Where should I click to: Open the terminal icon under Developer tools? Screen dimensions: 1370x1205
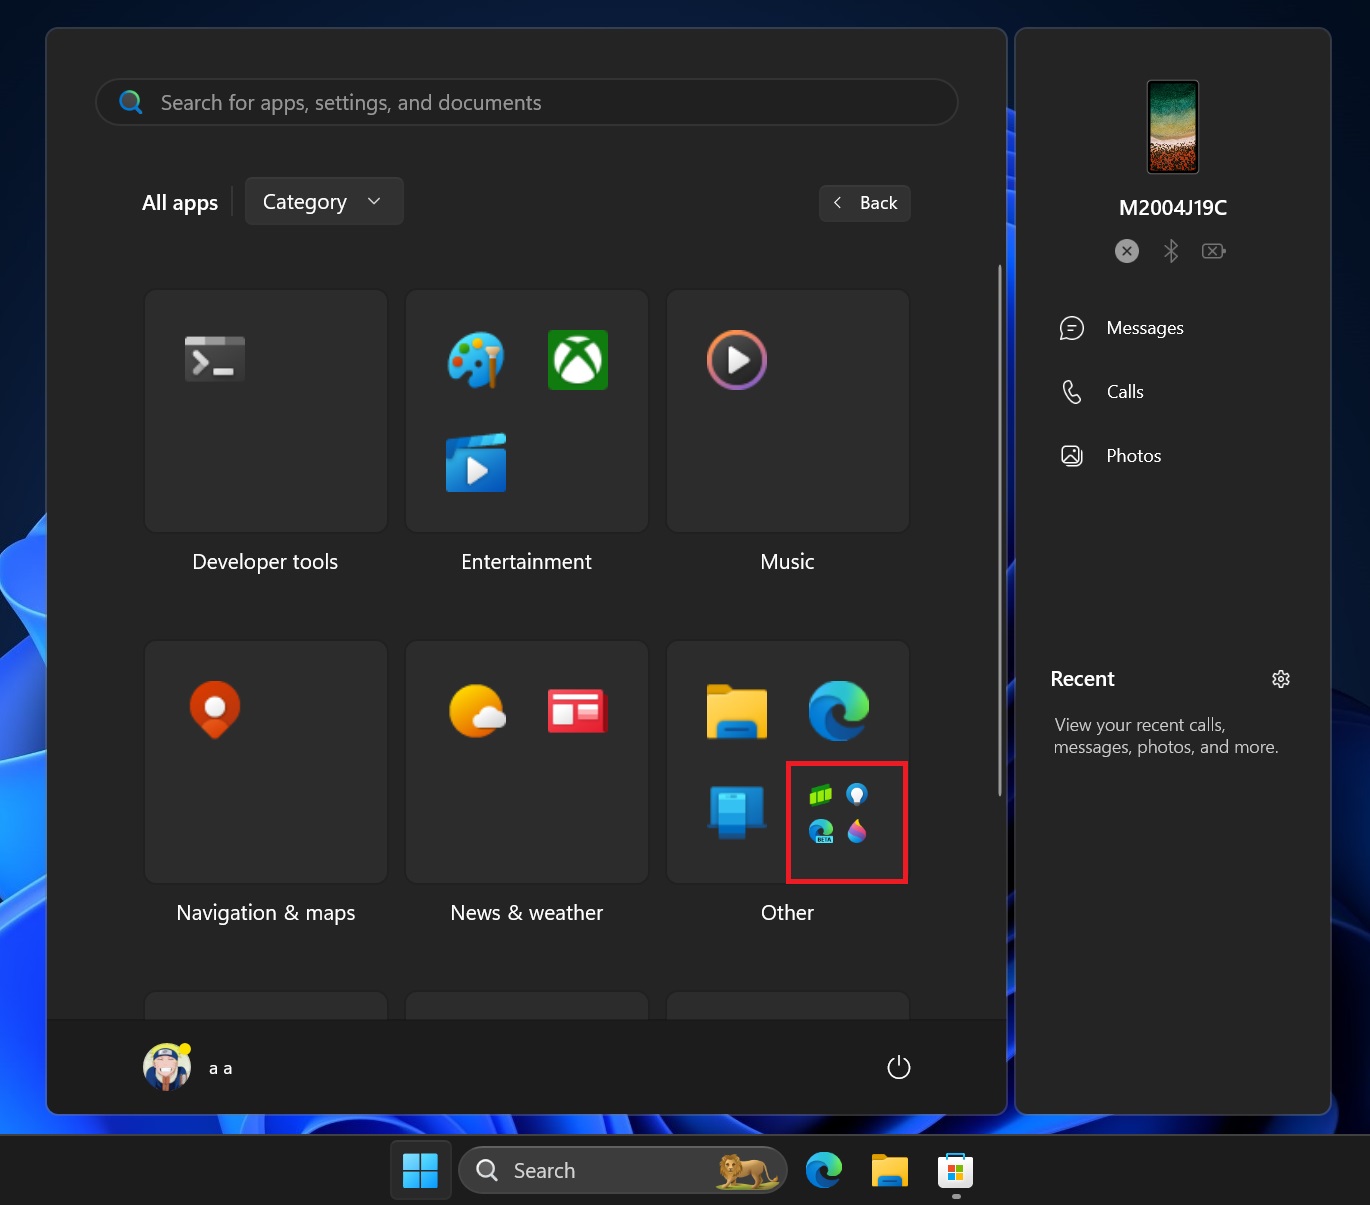pyautogui.click(x=214, y=359)
